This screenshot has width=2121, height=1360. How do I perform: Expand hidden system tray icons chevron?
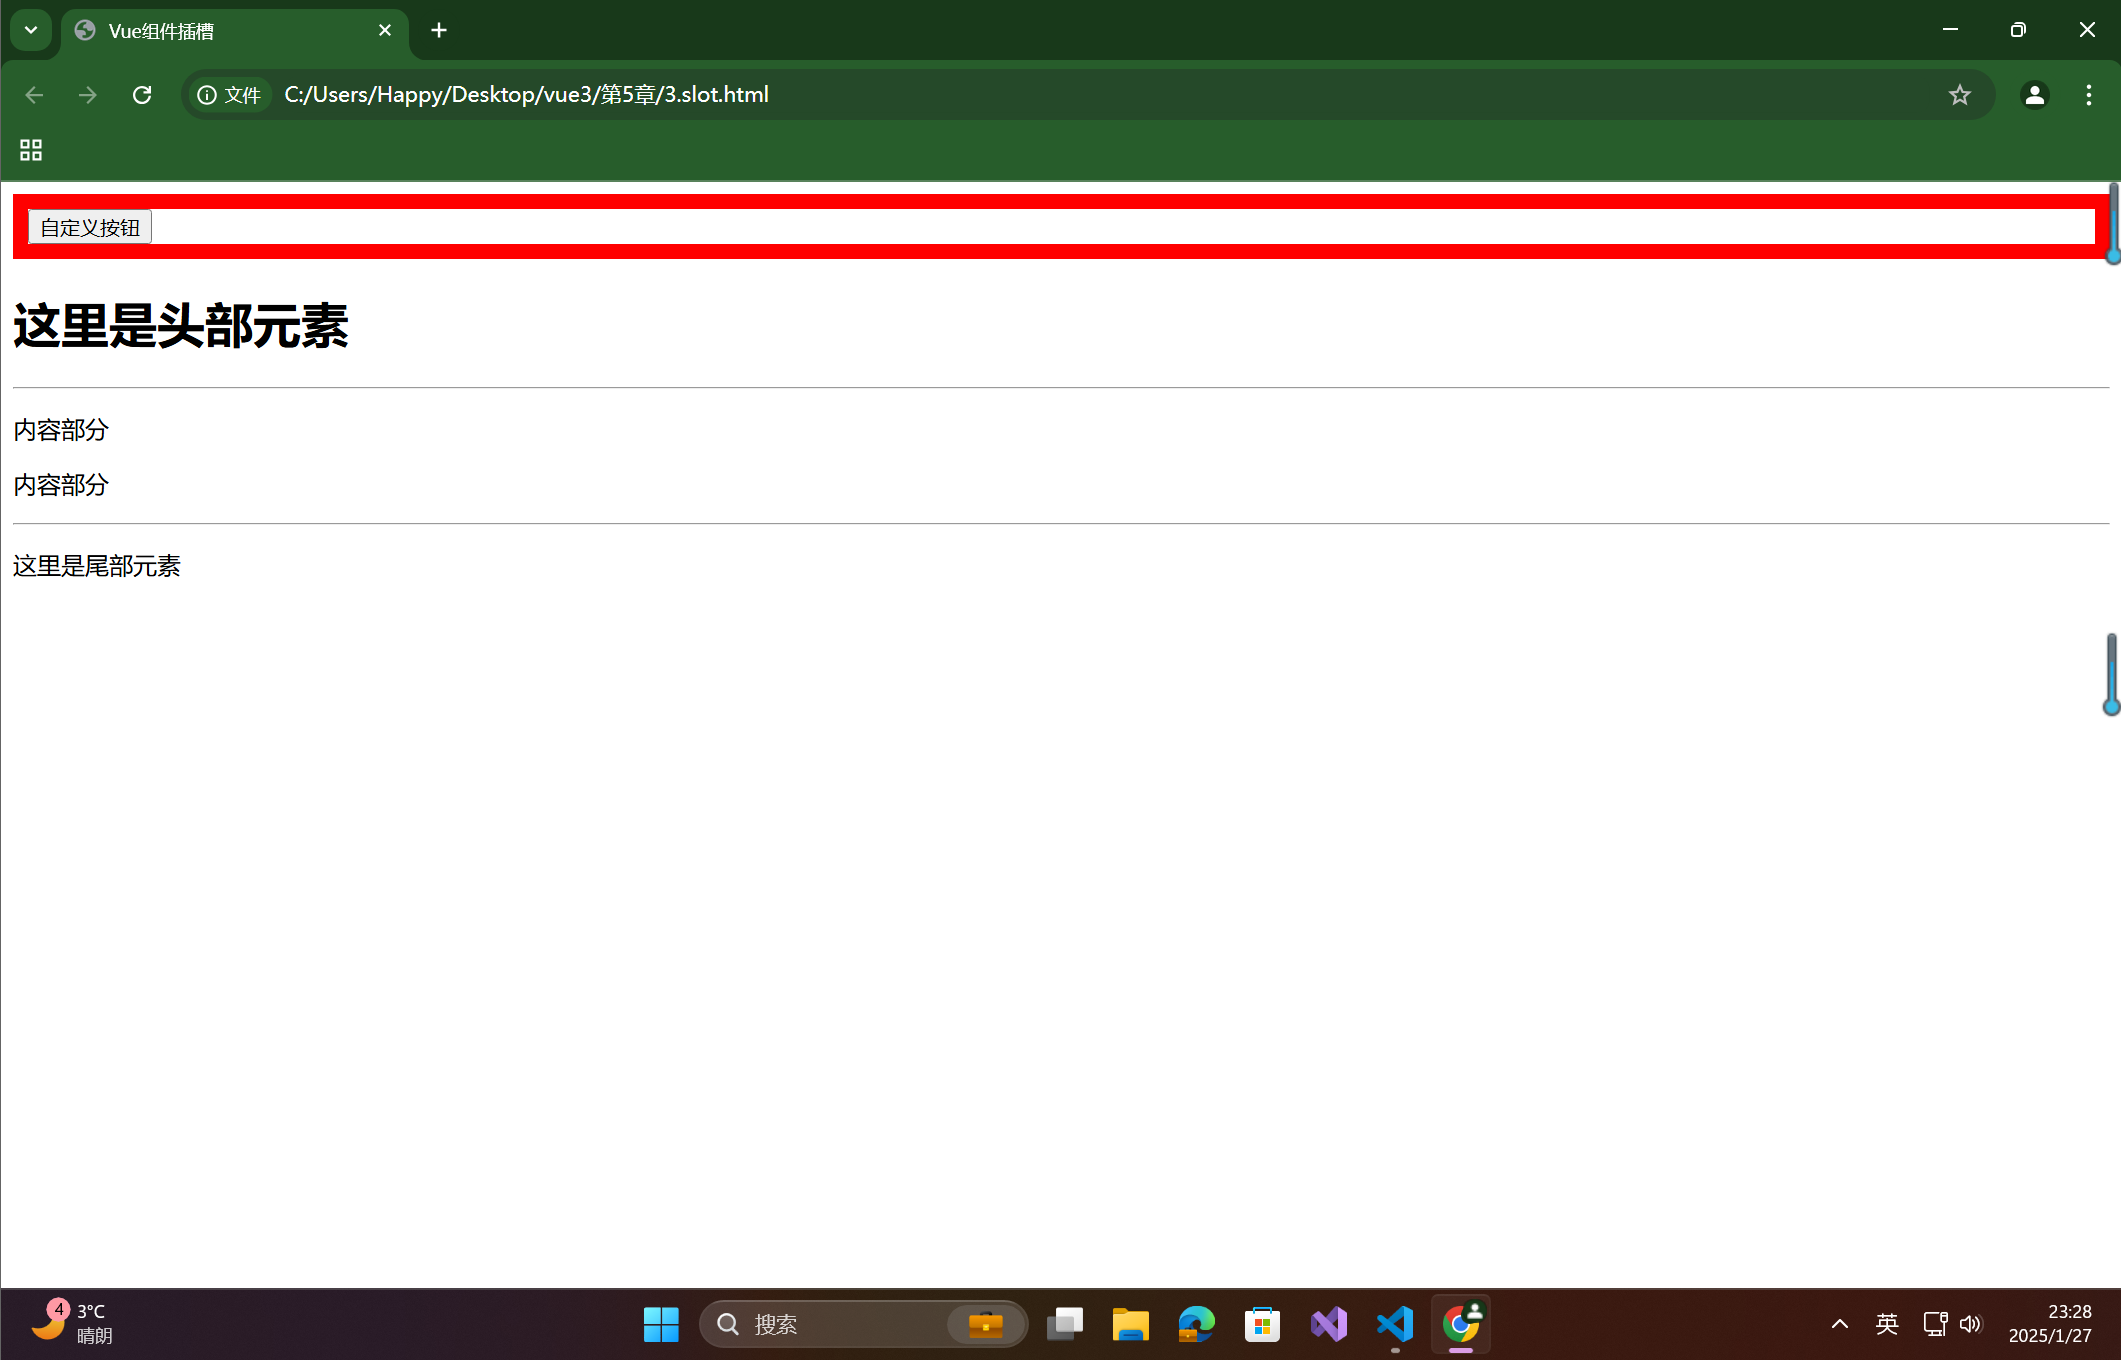point(1839,1324)
